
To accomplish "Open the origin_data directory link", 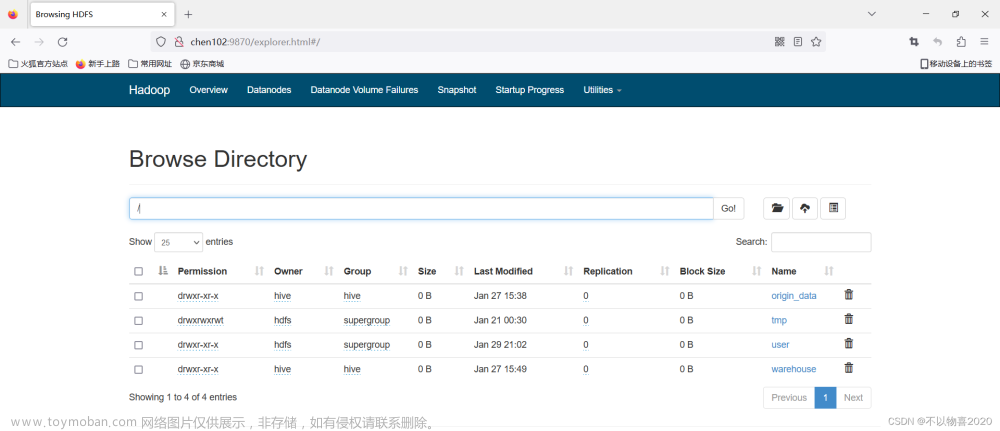I will point(793,296).
